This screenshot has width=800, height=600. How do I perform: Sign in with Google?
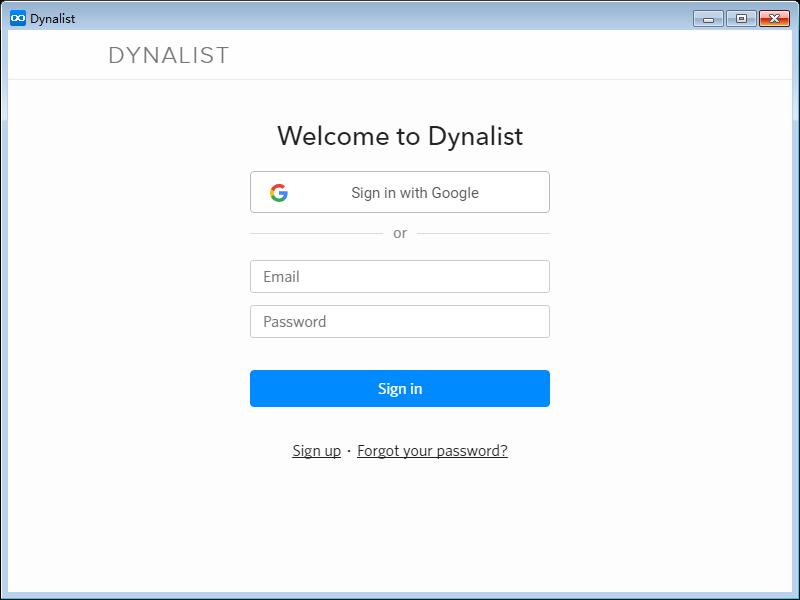tap(400, 192)
